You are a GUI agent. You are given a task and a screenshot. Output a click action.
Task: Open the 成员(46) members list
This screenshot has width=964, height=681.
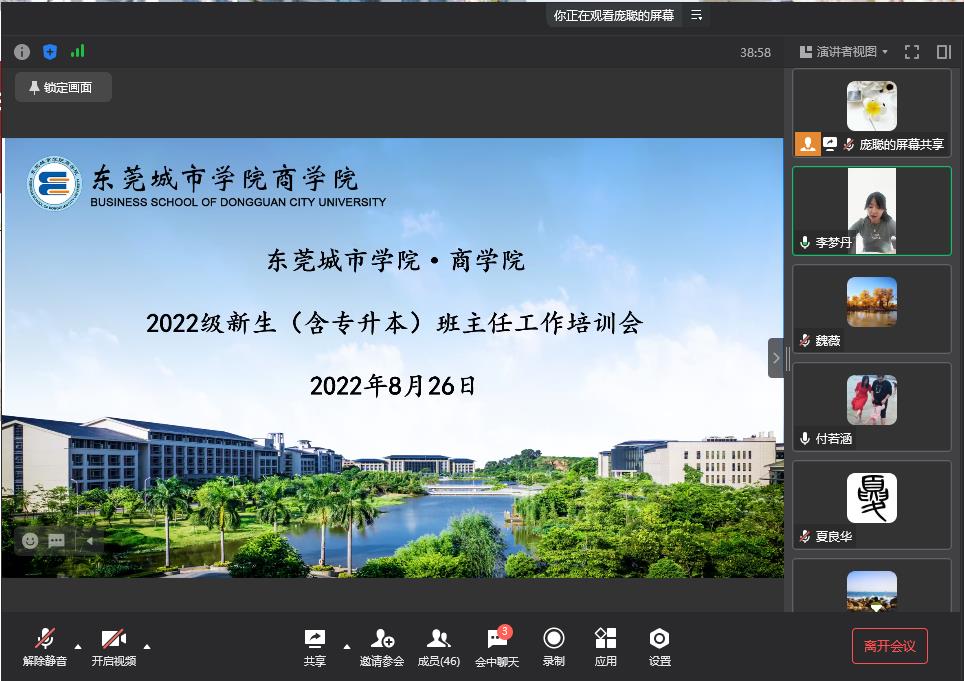438,647
